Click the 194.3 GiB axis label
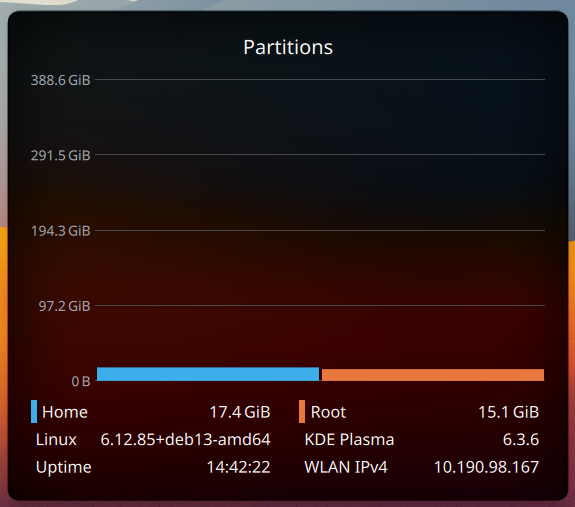The height and width of the screenshot is (507, 575). coord(61,231)
